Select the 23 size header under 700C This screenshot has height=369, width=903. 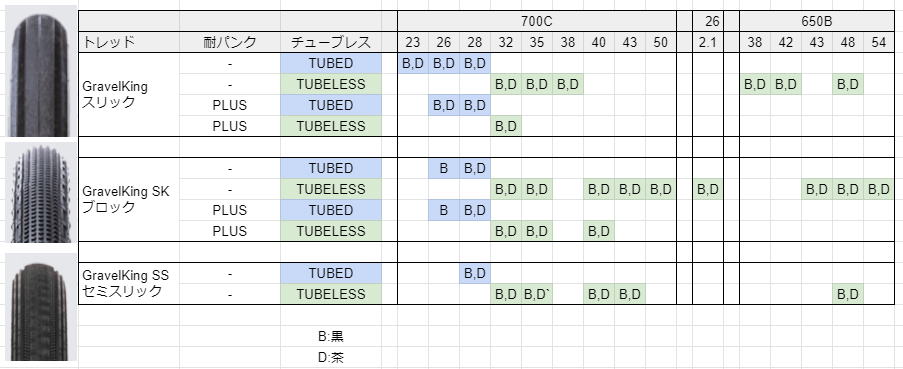click(413, 42)
